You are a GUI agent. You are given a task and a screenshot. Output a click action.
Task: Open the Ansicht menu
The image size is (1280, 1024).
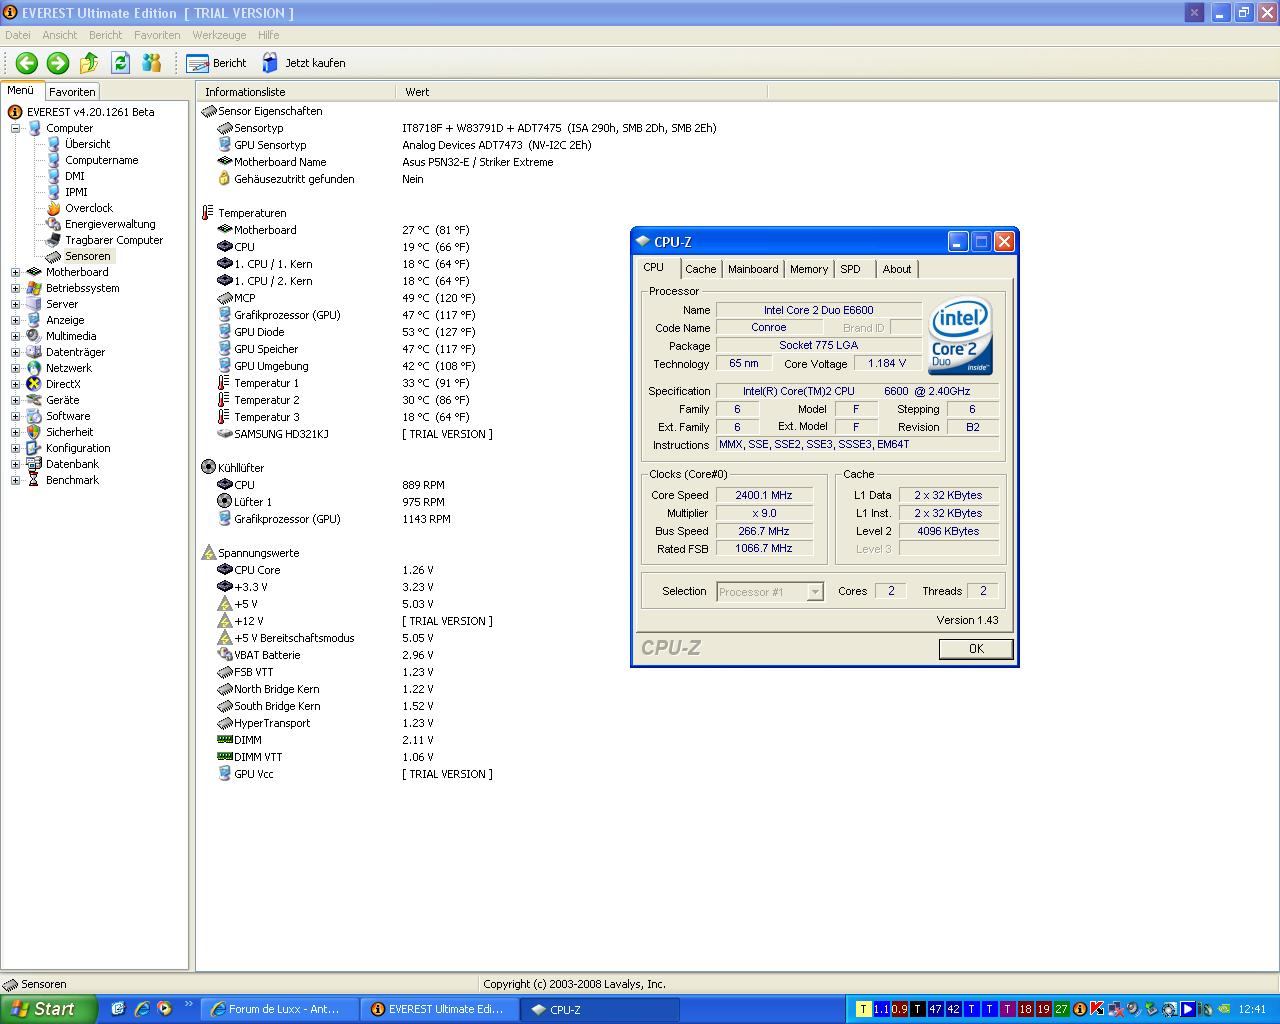[59, 35]
